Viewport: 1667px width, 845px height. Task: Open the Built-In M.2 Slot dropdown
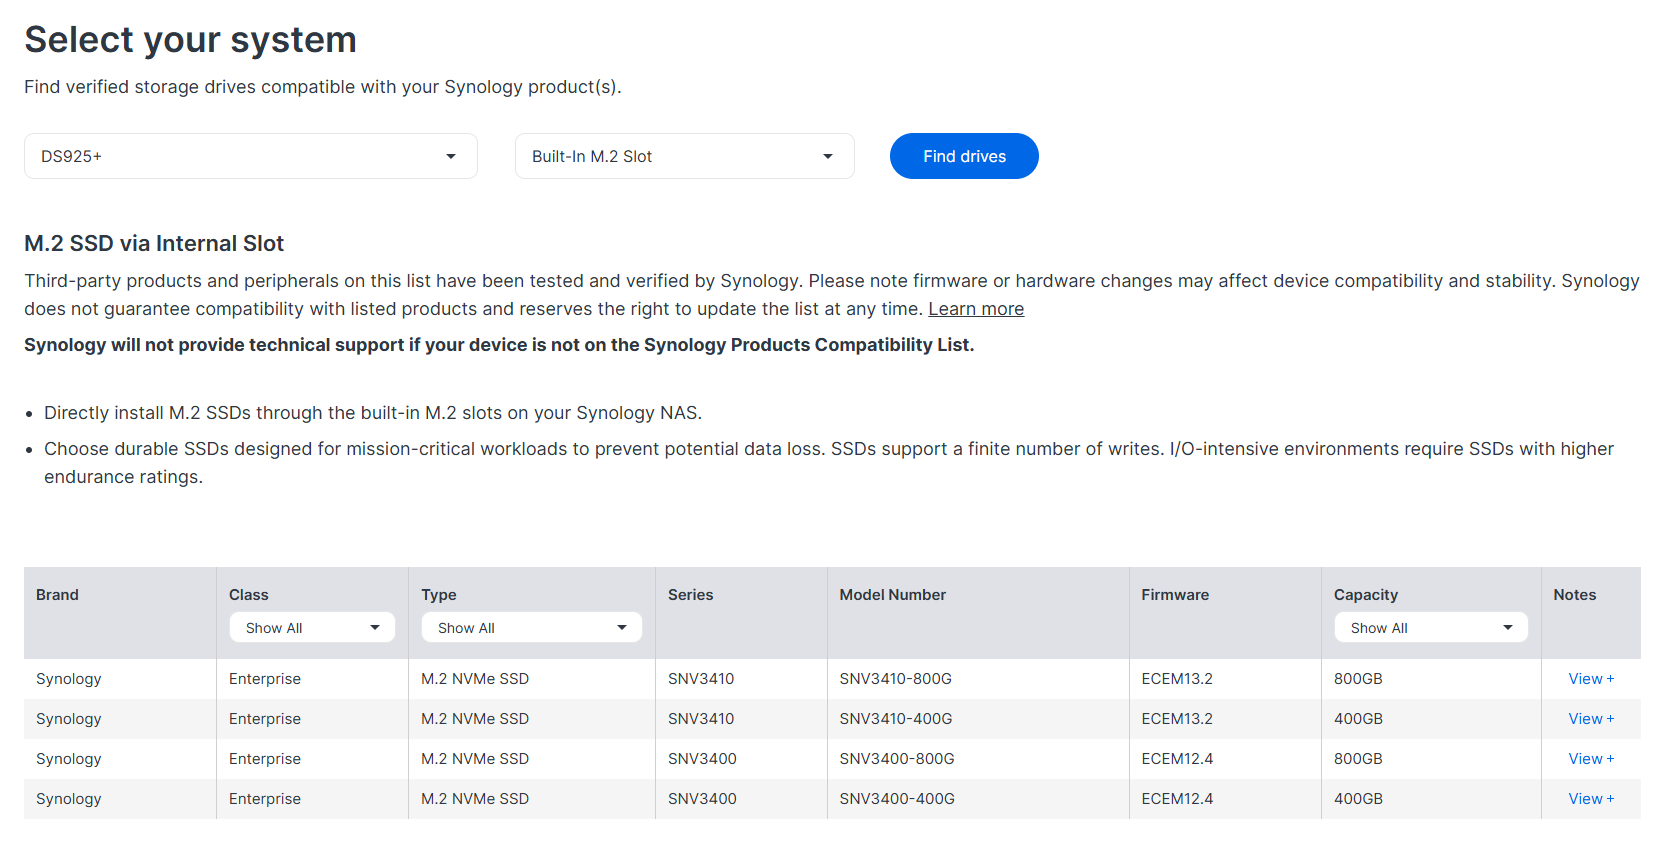(x=684, y=156)
